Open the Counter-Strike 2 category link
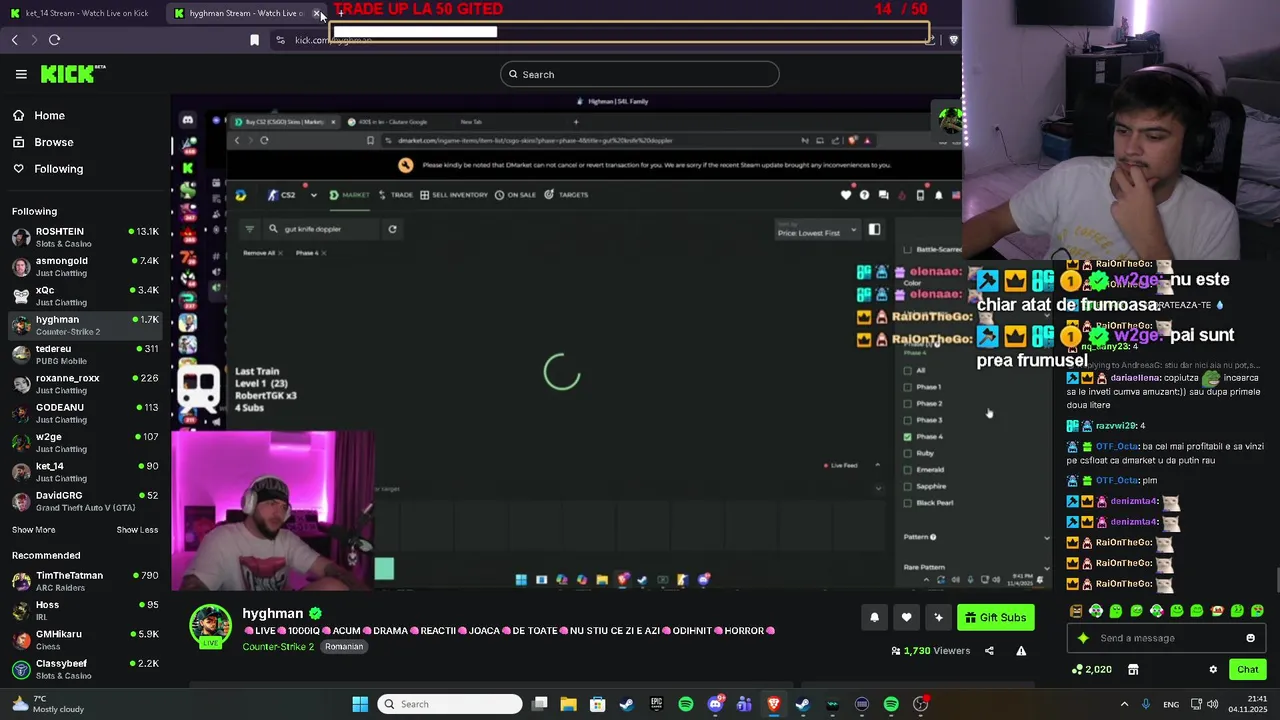This screenshot has width=1280, height=720. 278,647
